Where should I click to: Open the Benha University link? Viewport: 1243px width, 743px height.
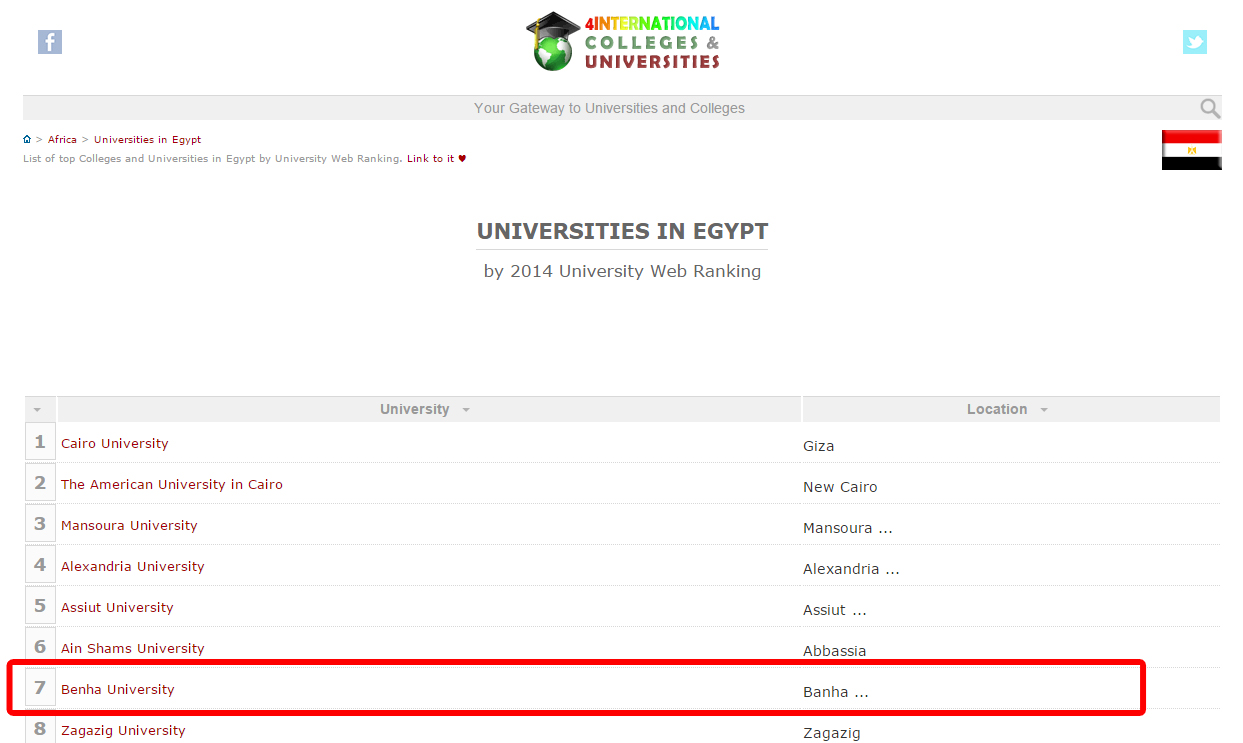[117, 689]
